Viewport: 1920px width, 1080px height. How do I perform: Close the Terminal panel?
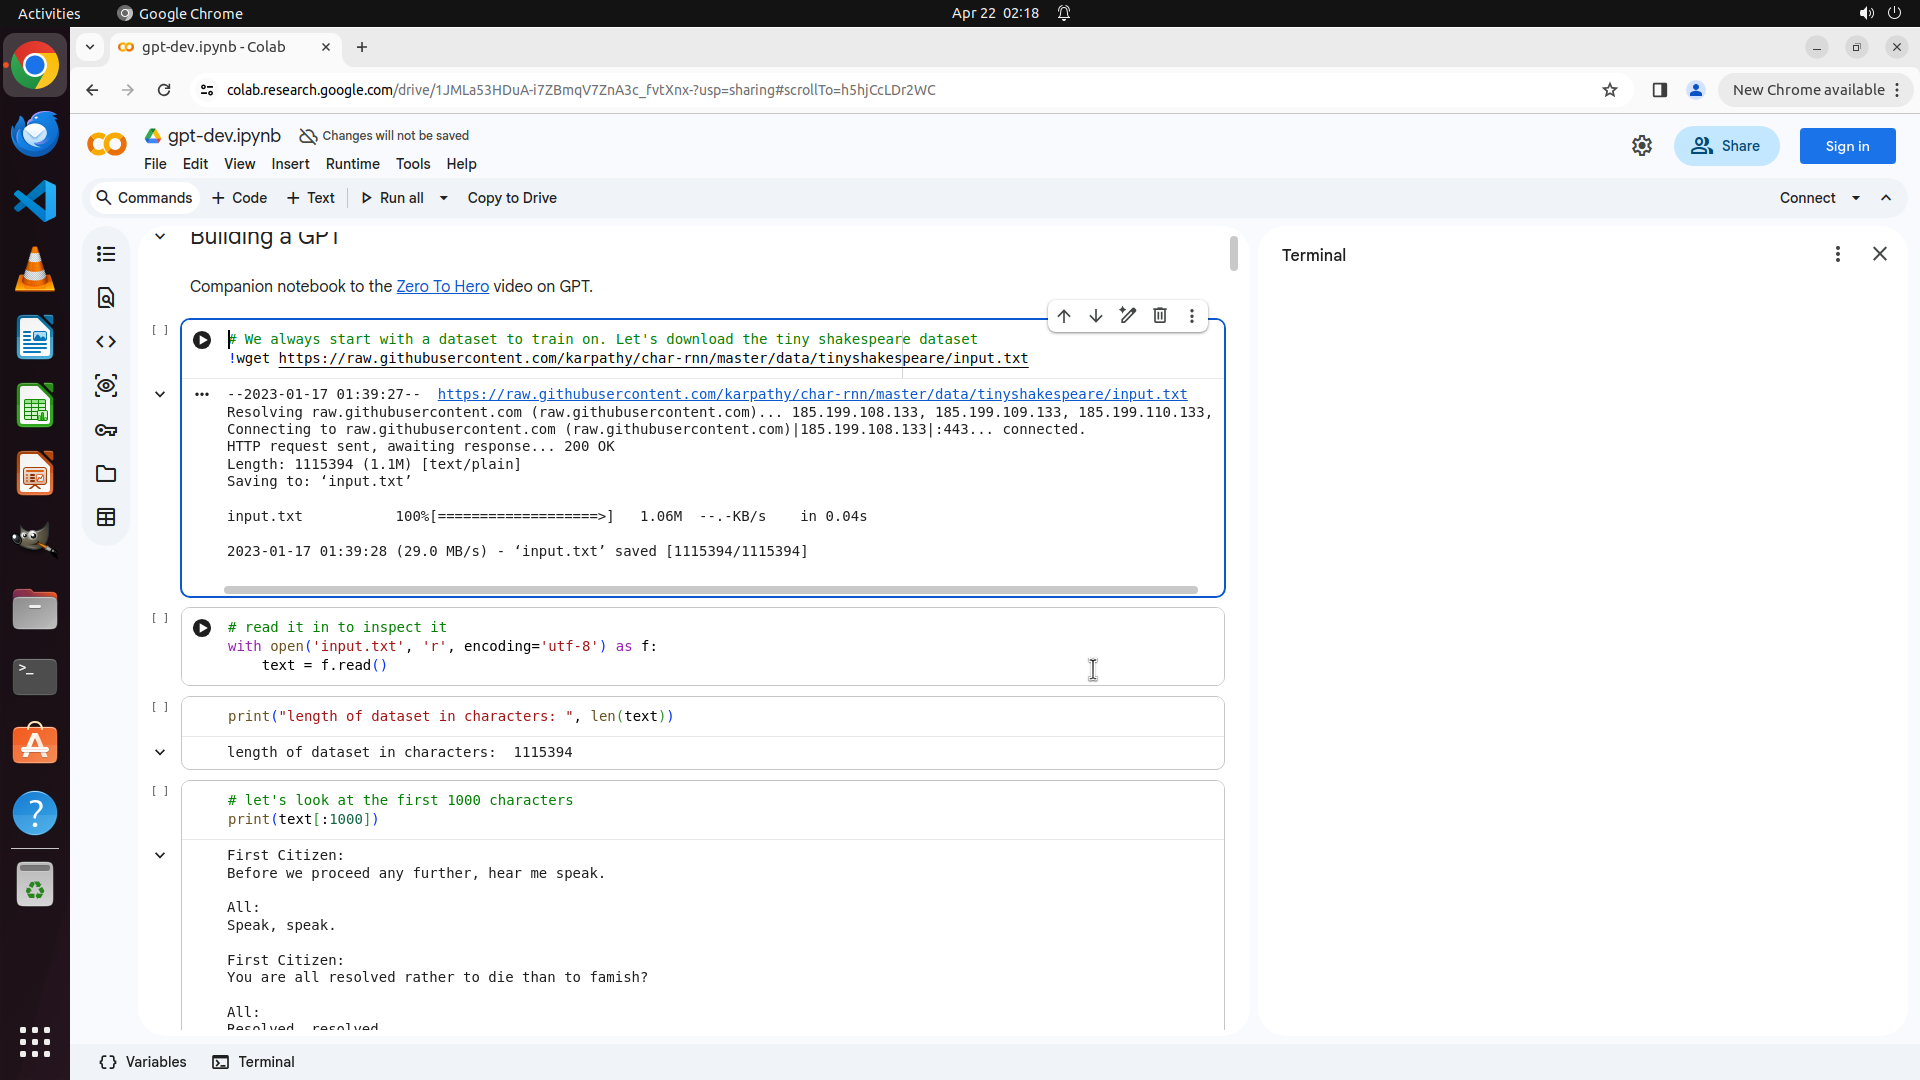pos(1880,254)
